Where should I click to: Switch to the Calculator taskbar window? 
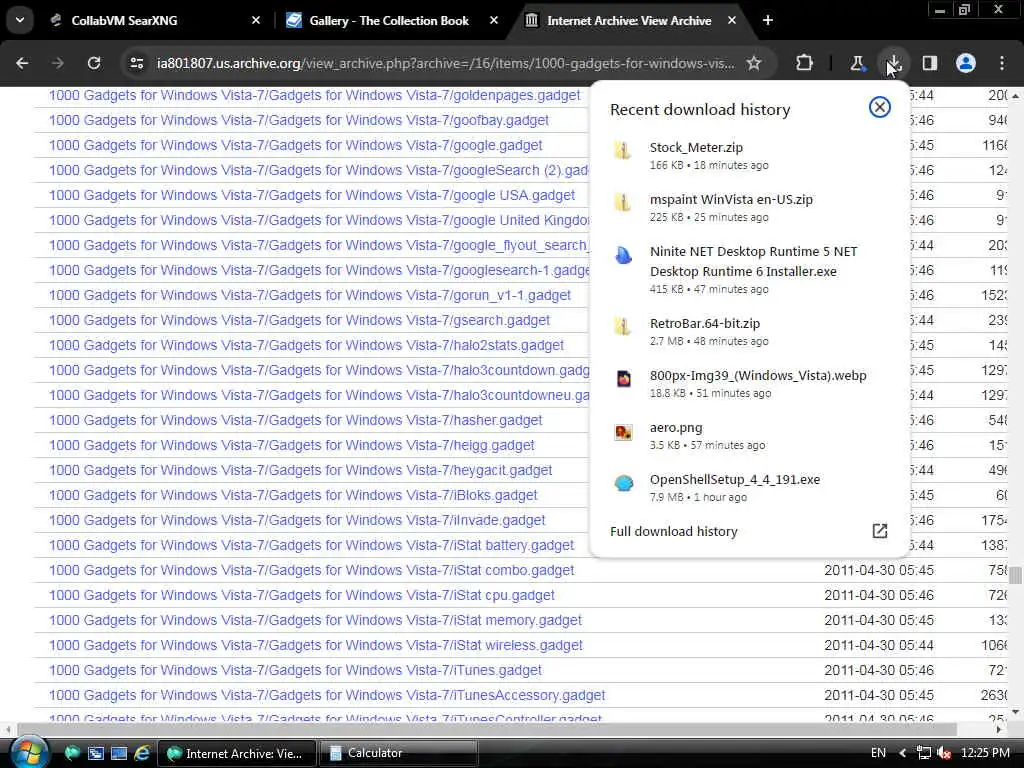[x=398, y=753]
